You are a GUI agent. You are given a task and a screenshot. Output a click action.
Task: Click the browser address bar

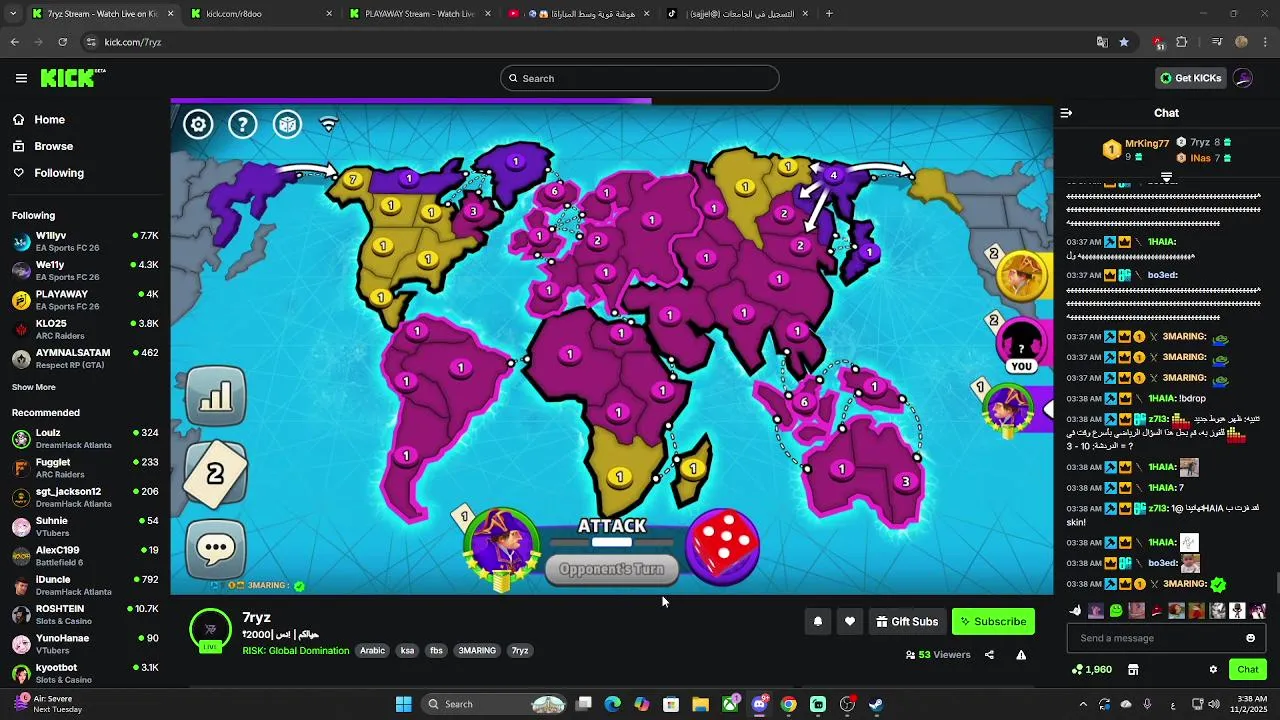(600, 42)
